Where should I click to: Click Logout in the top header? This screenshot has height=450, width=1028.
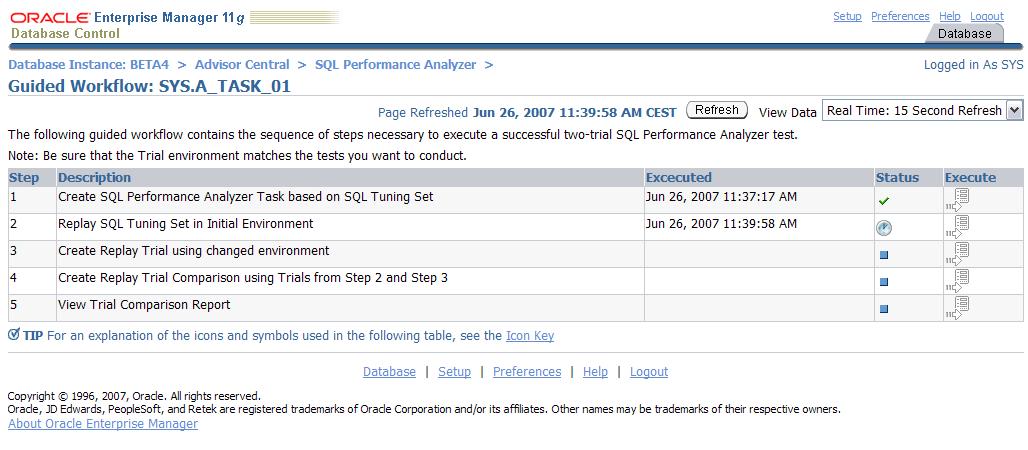click(x=986, y=16)
